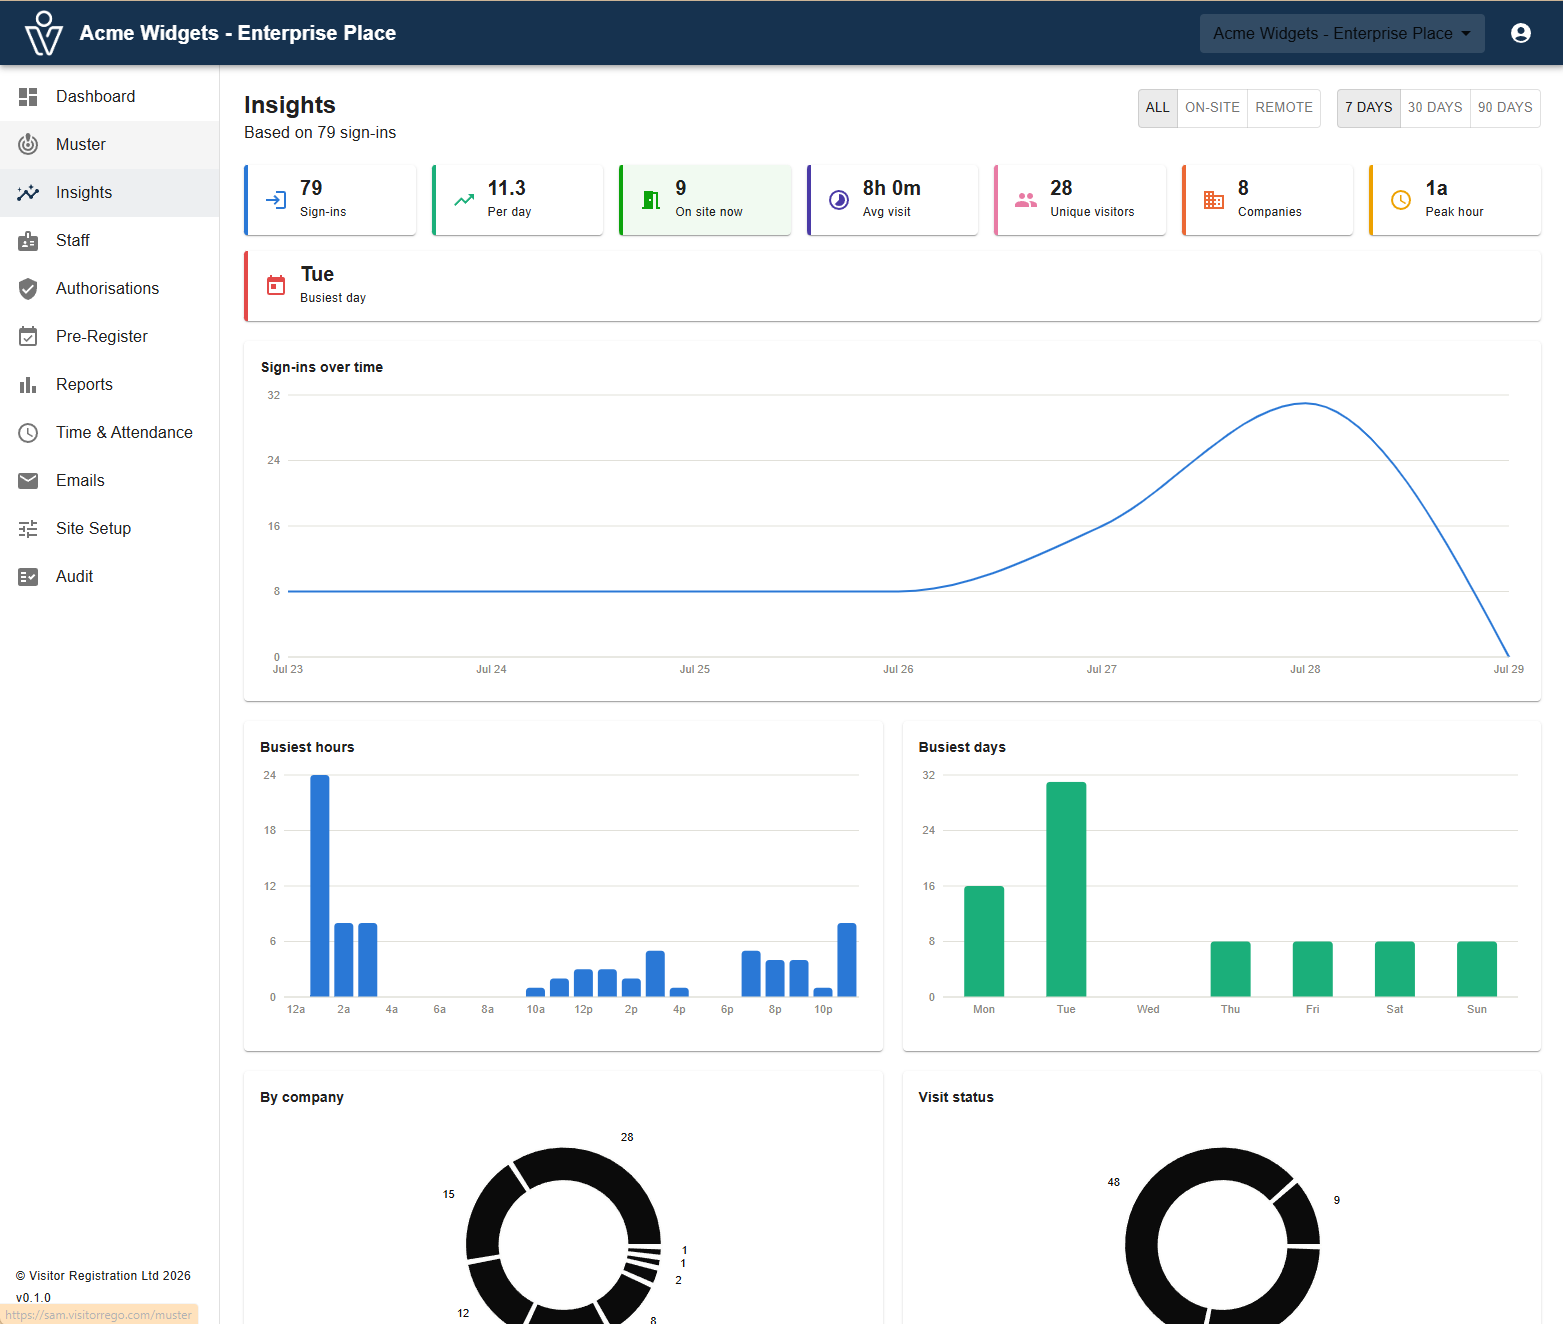Viewport: 1563px width, 1324px height.
Task: Click the Staff badge icon
Action: [x=28, y=241]
